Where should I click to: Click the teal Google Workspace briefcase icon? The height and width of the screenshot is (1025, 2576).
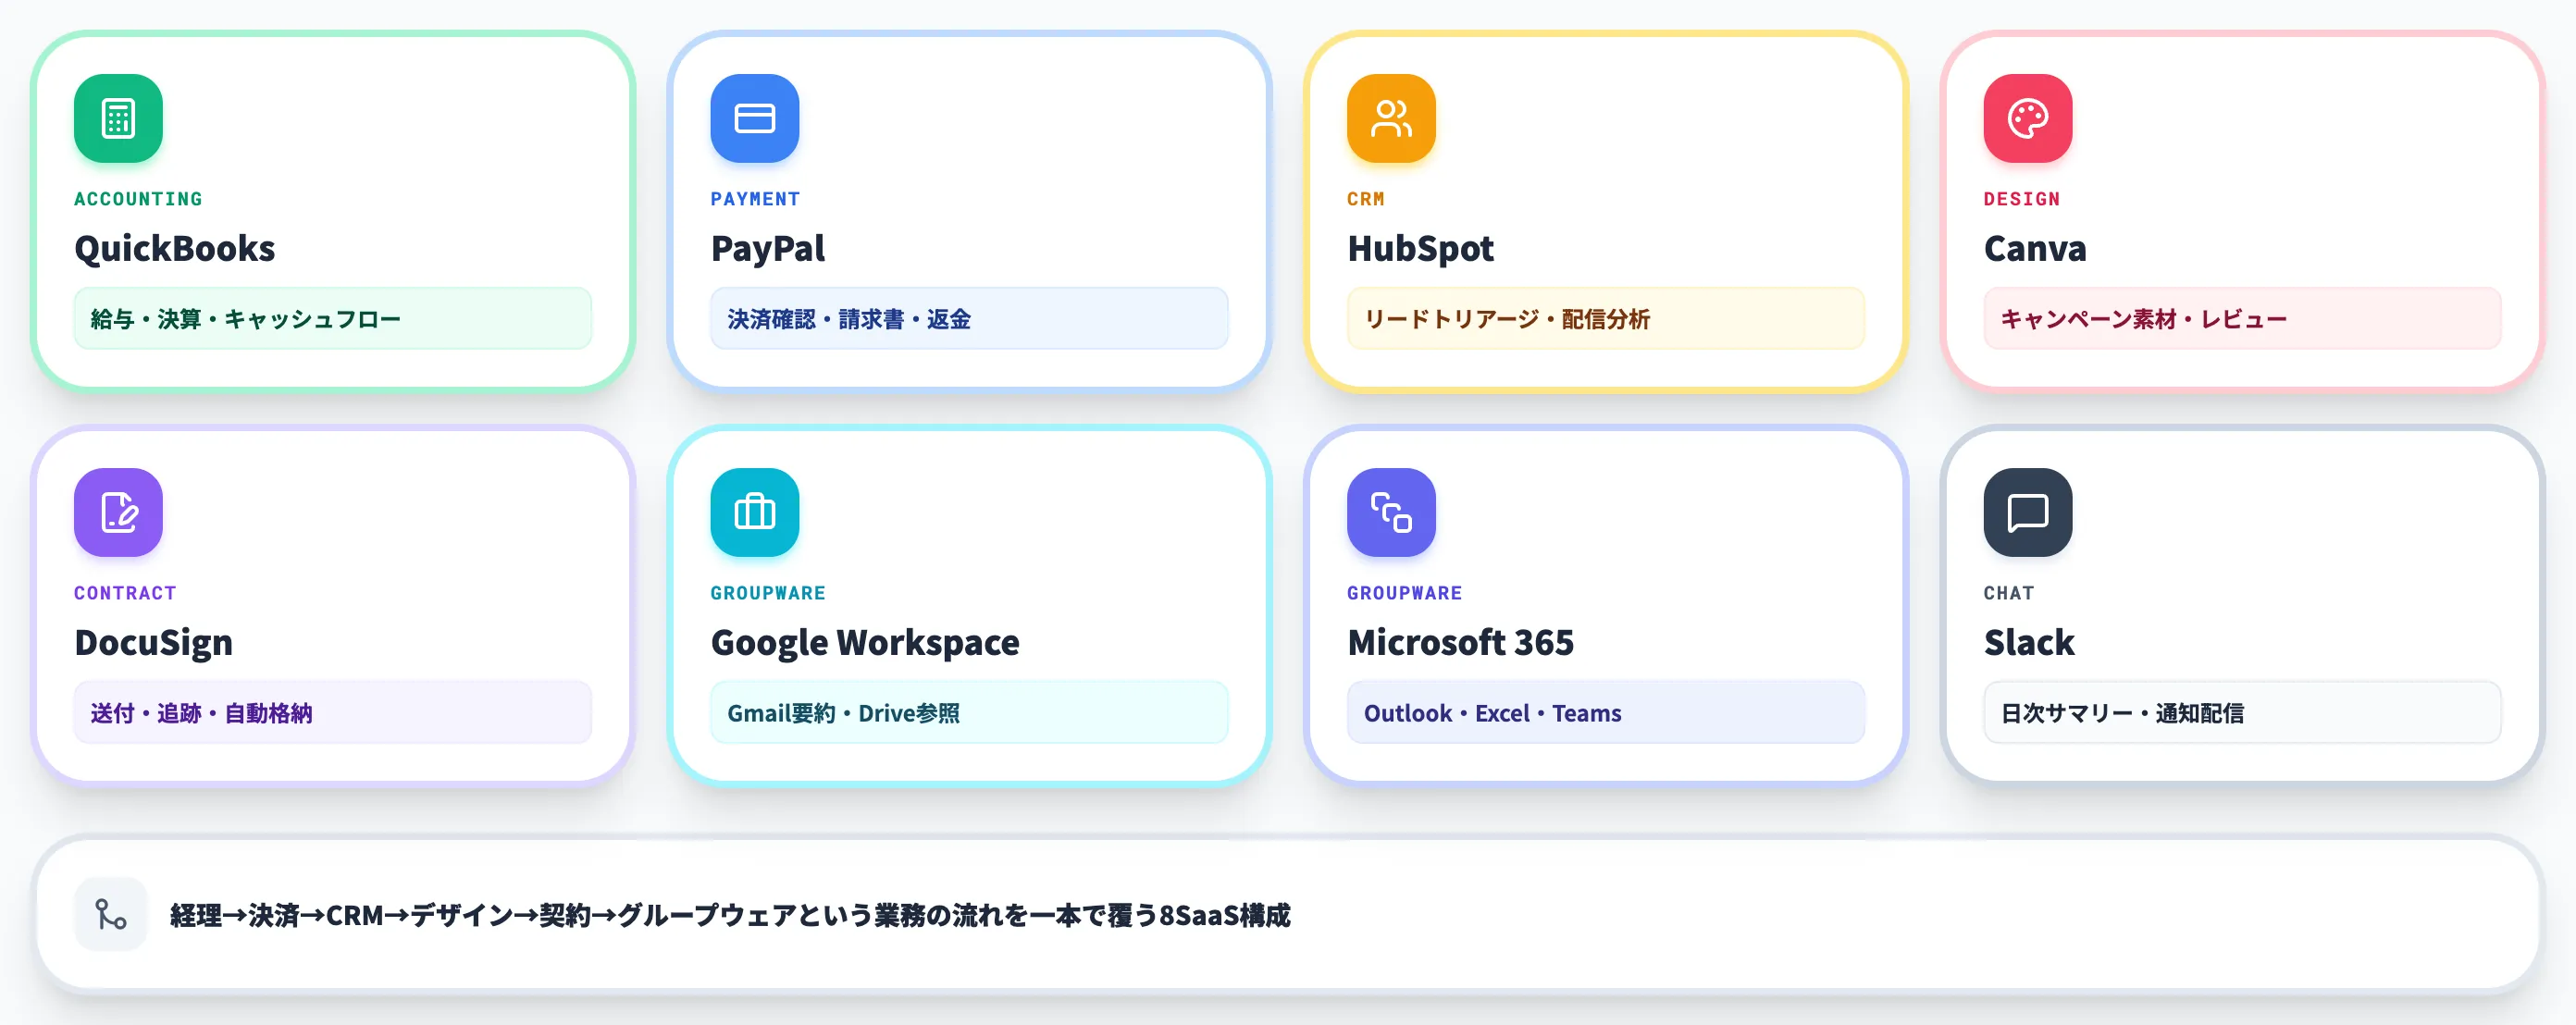(x=755, y=512)
